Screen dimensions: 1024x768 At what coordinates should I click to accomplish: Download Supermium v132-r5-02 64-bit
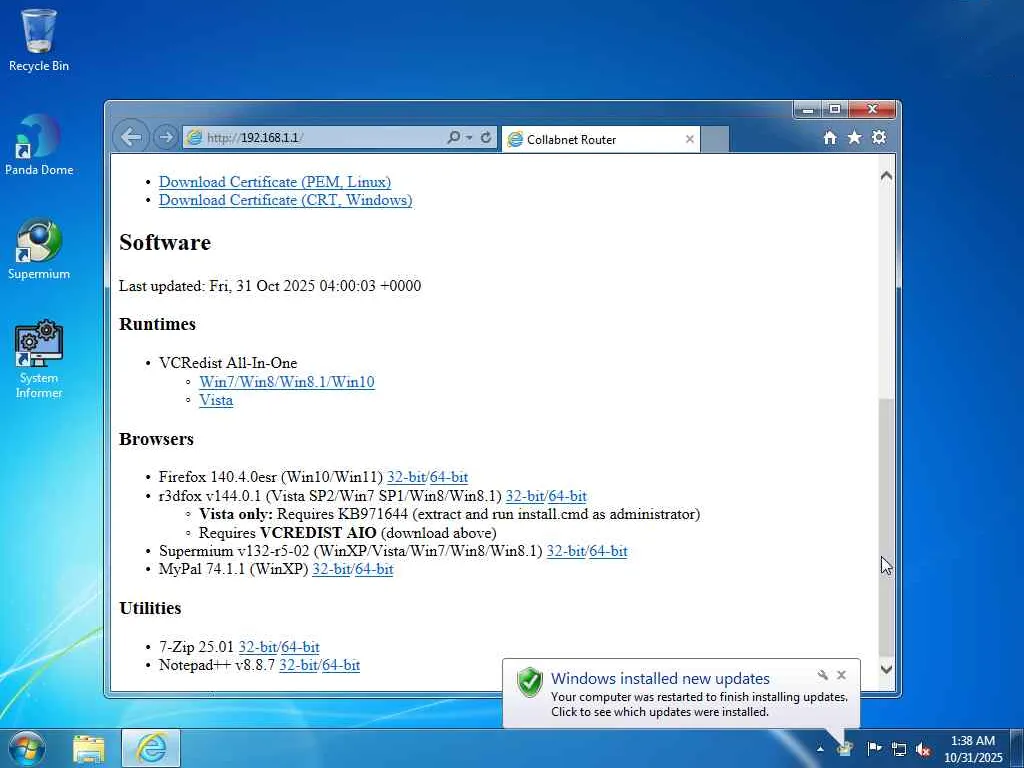point(609,551)
